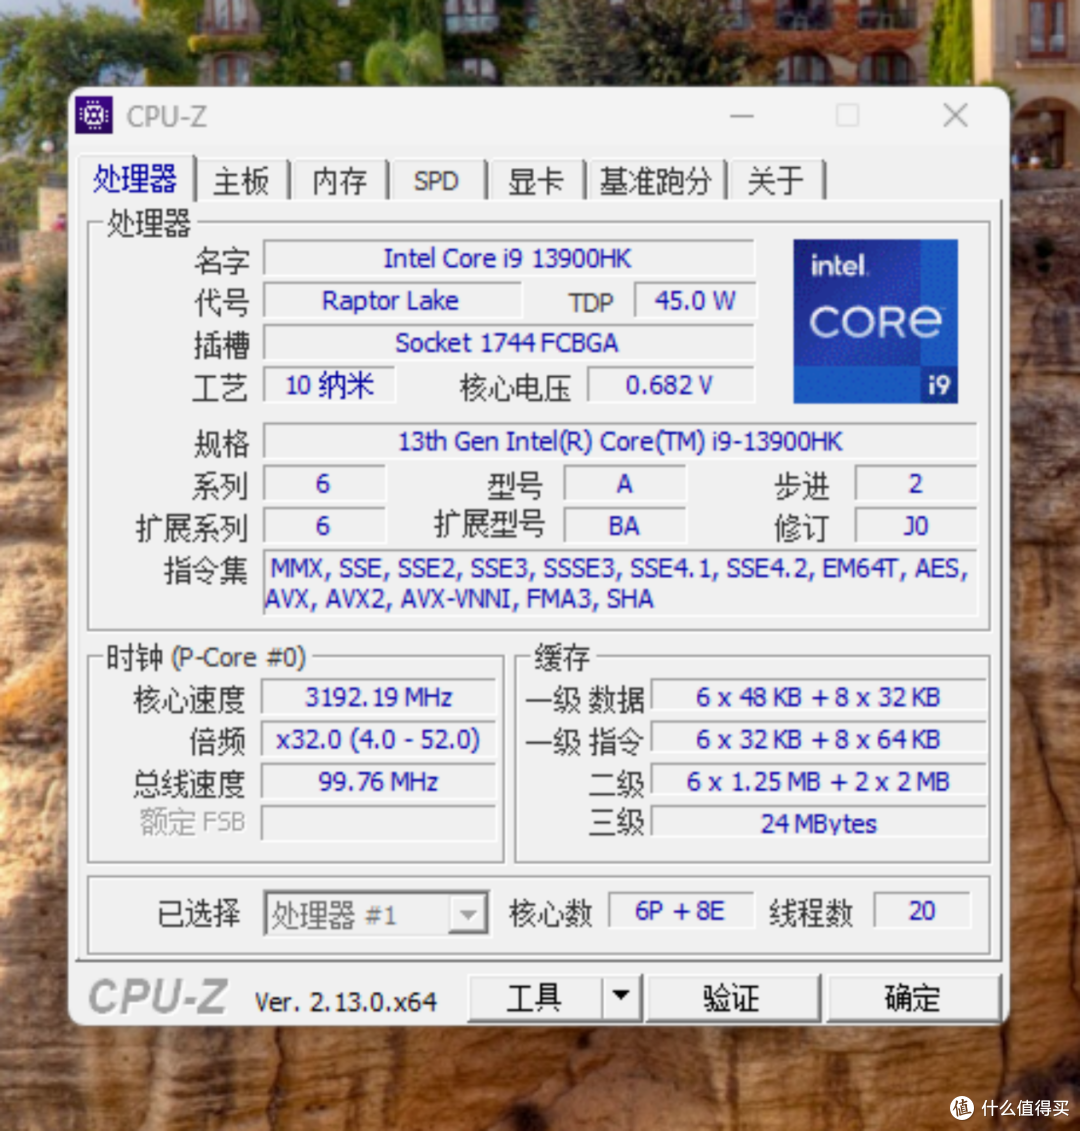
Task: Click the L3 cache value 24 MBytes
Action: (818, 823)
